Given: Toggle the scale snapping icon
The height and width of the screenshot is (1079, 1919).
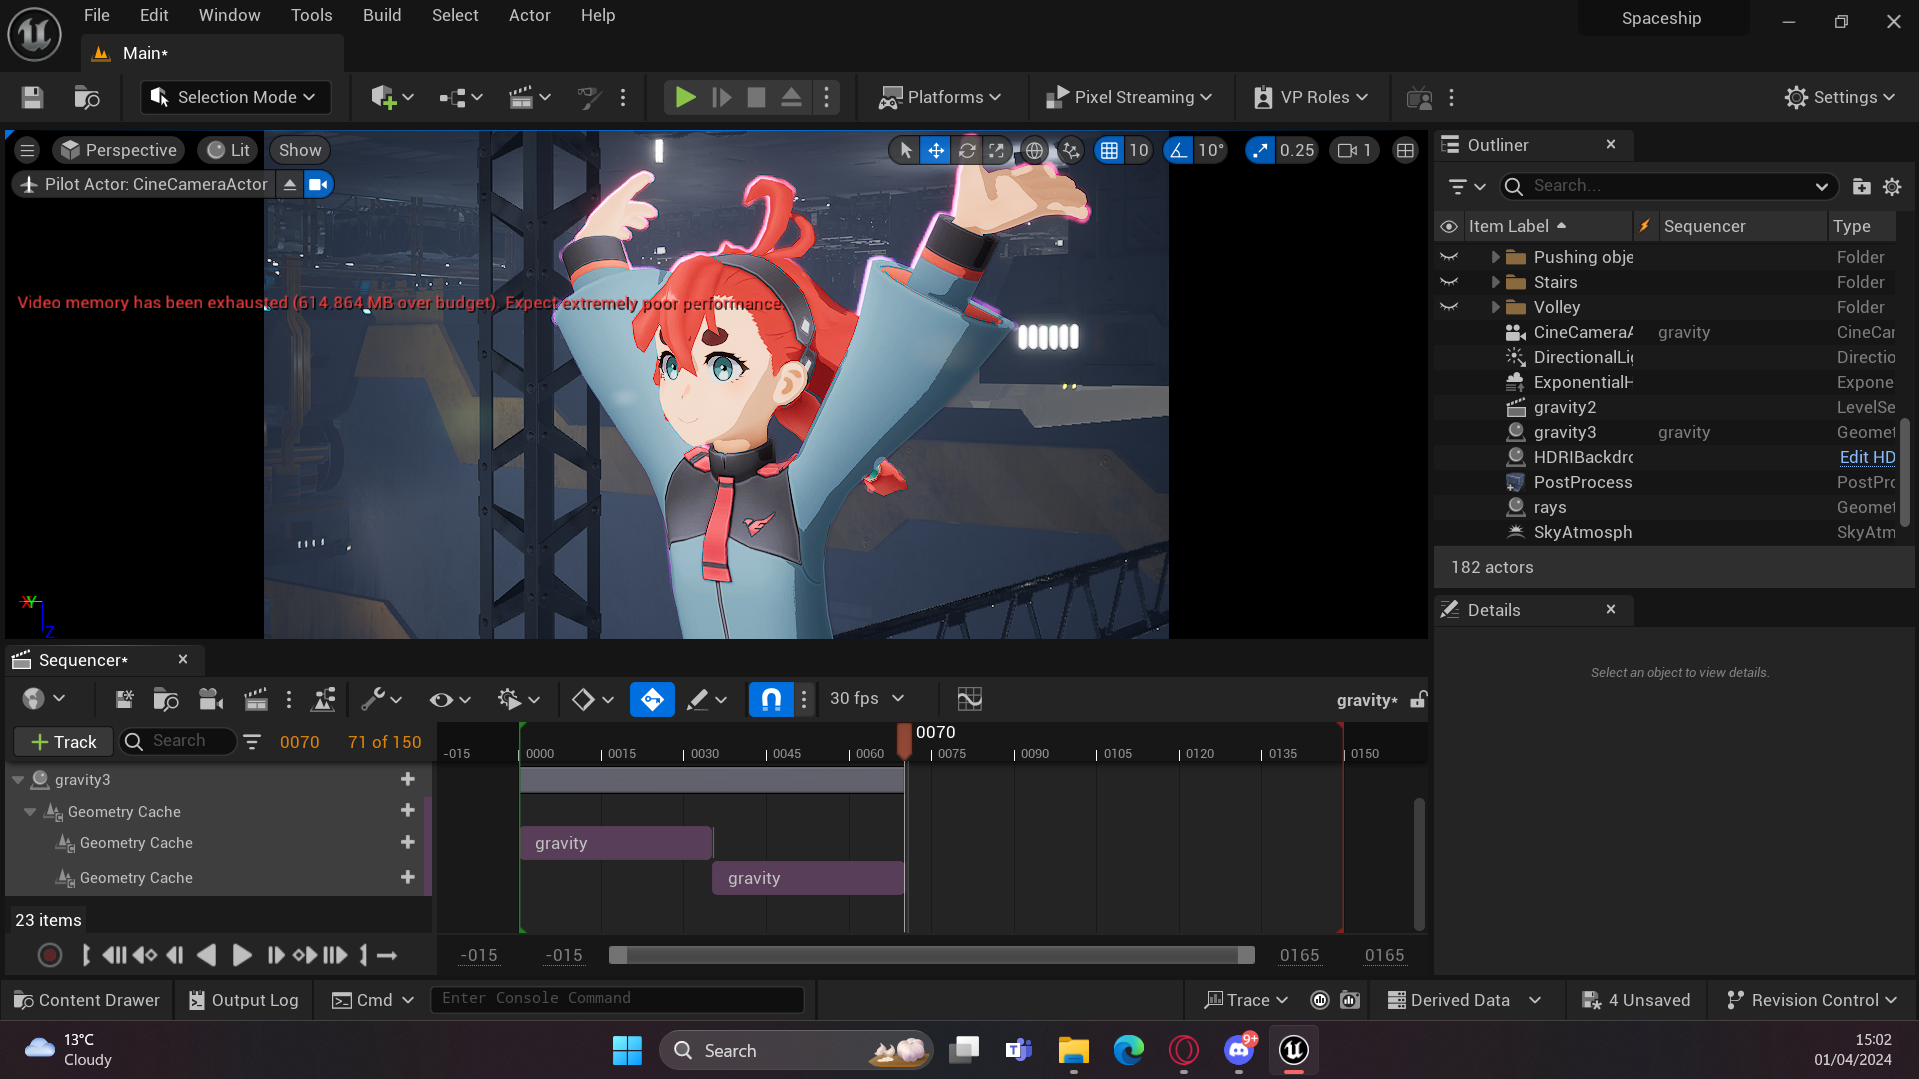Looking at the screenshot, I should click(1260, 150).
